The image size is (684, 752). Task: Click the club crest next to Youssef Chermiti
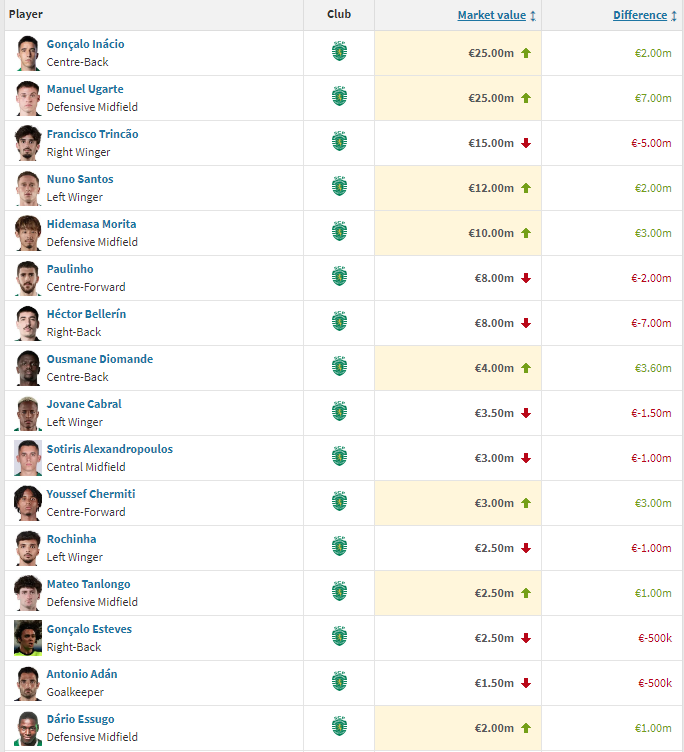(x=339, y=501)
